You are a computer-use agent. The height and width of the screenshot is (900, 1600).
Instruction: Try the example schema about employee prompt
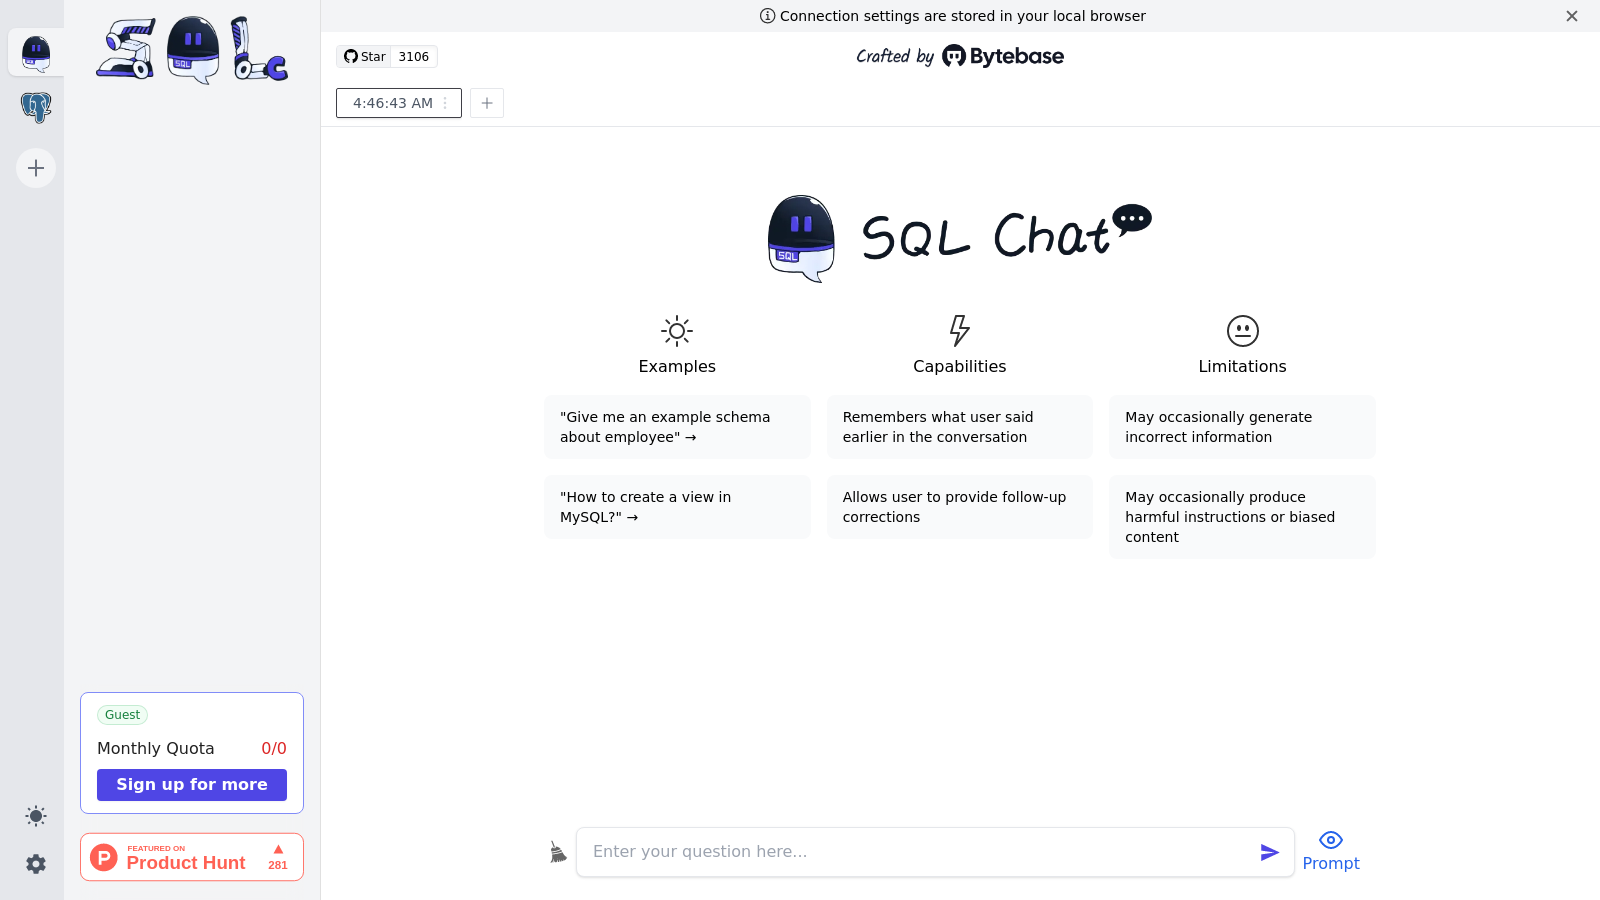click(677, 427)
